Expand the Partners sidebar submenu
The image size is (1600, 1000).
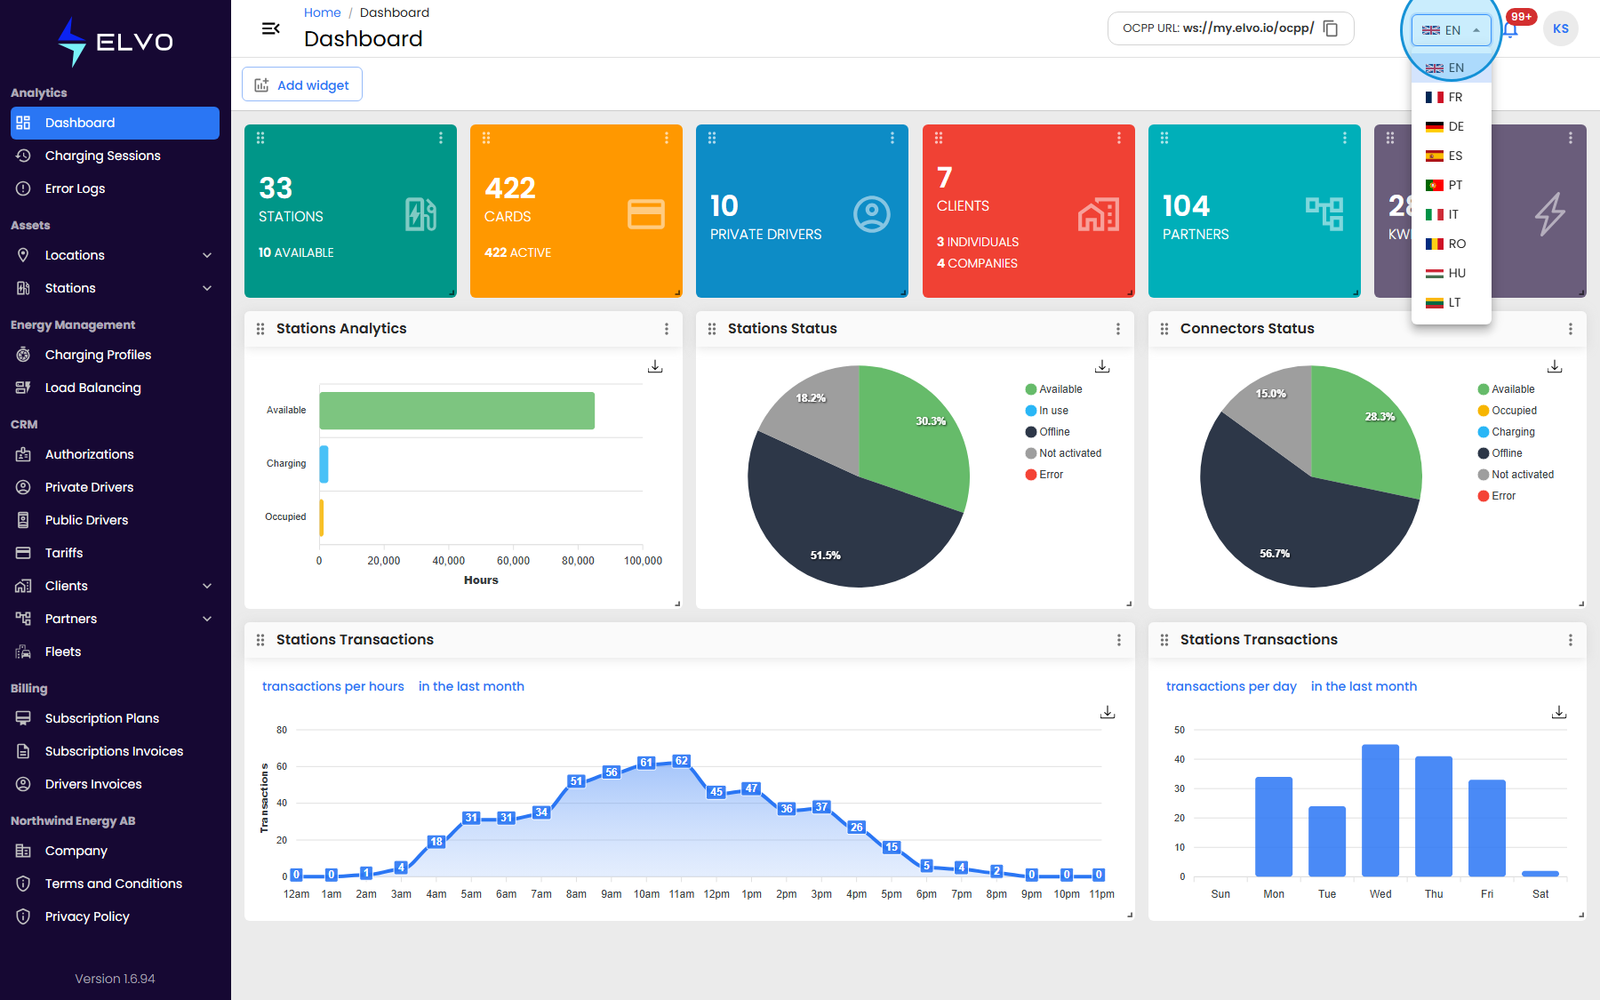207,619
